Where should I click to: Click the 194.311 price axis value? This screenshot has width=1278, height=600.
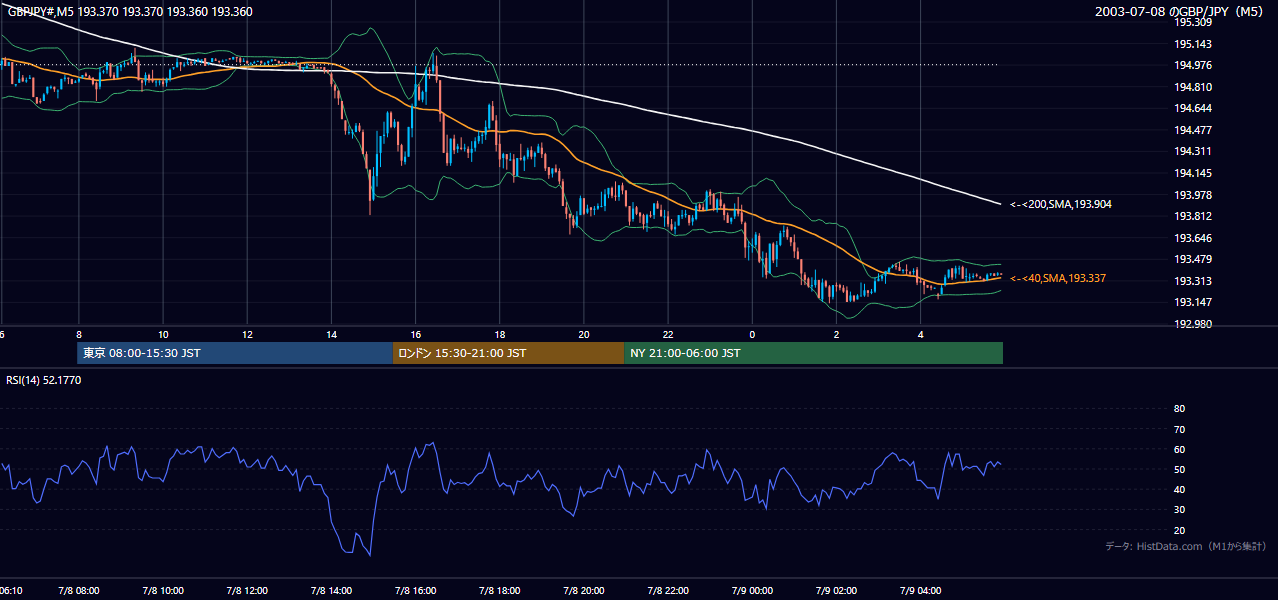pyautogui.click(x=1193, y=151)
